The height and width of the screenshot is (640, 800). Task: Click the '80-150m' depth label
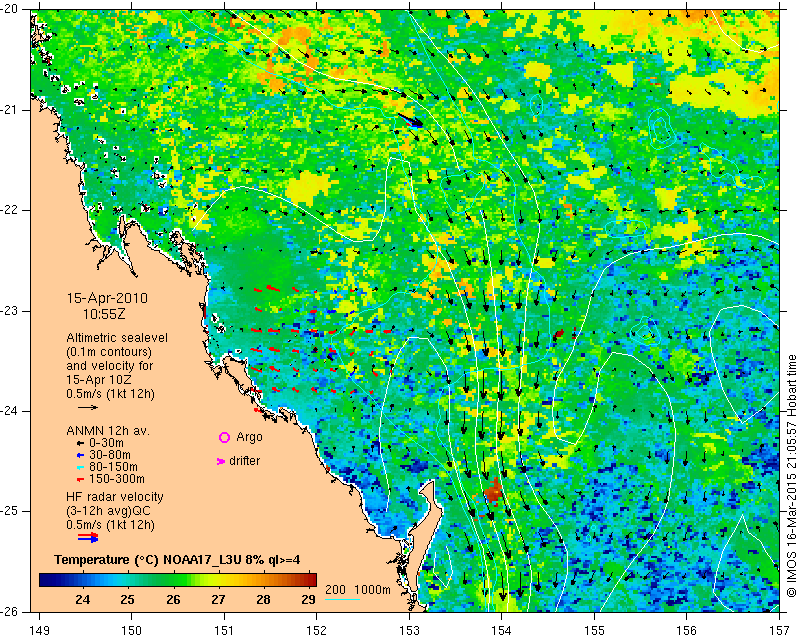[x=113, y=466]
